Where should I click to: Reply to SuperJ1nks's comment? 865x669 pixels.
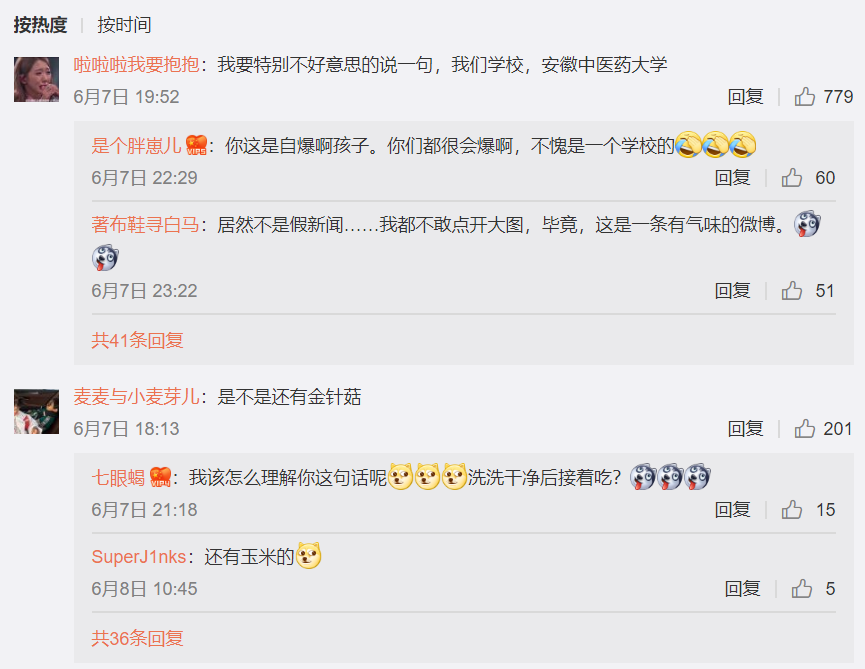[x=742, y=588]
